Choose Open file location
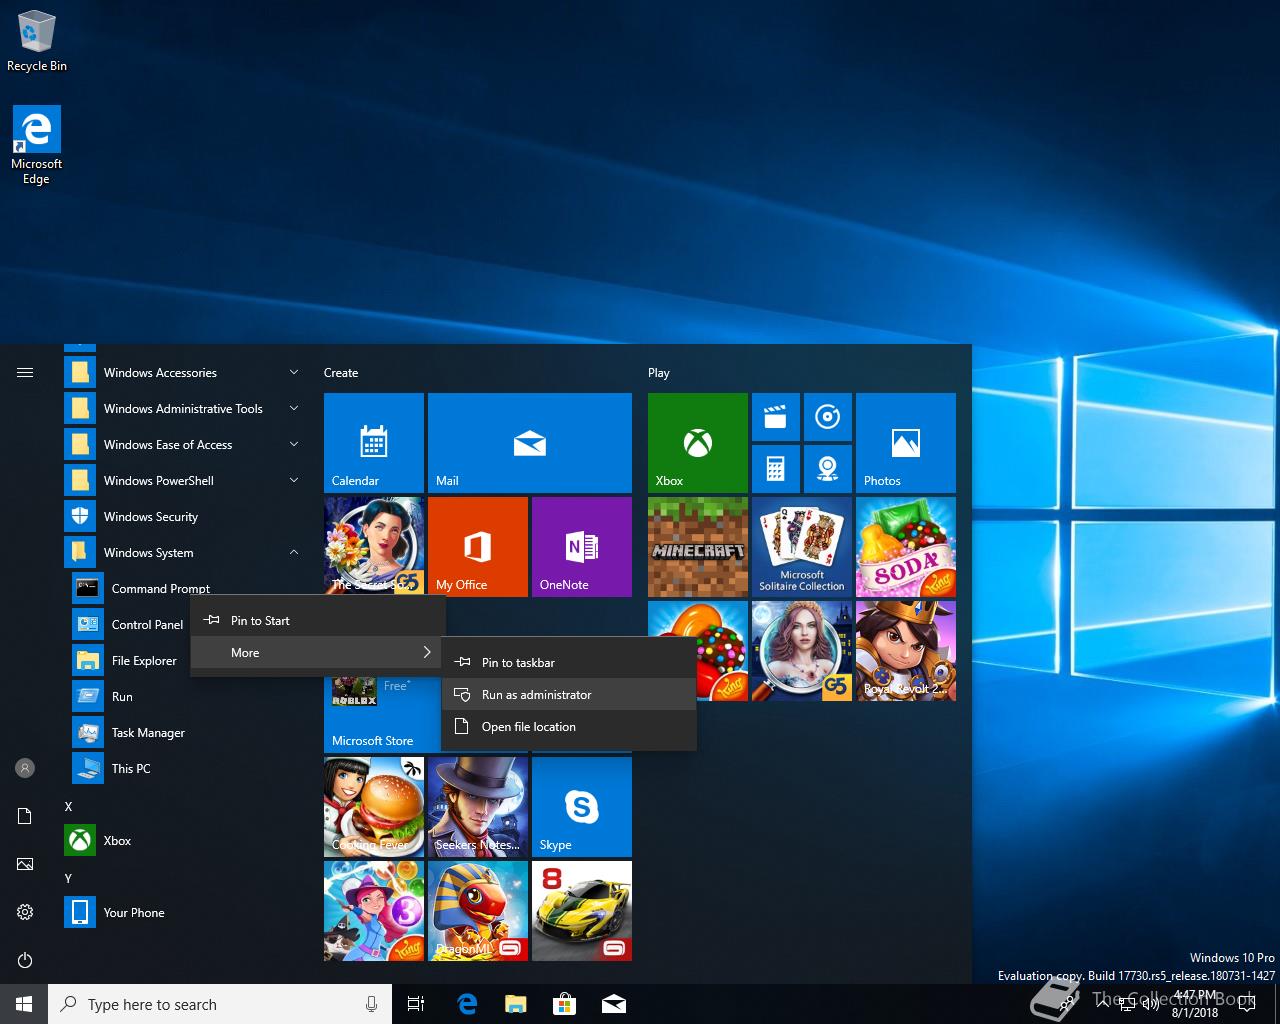Screen dimensions: 1280x1024 click(569, 727)
